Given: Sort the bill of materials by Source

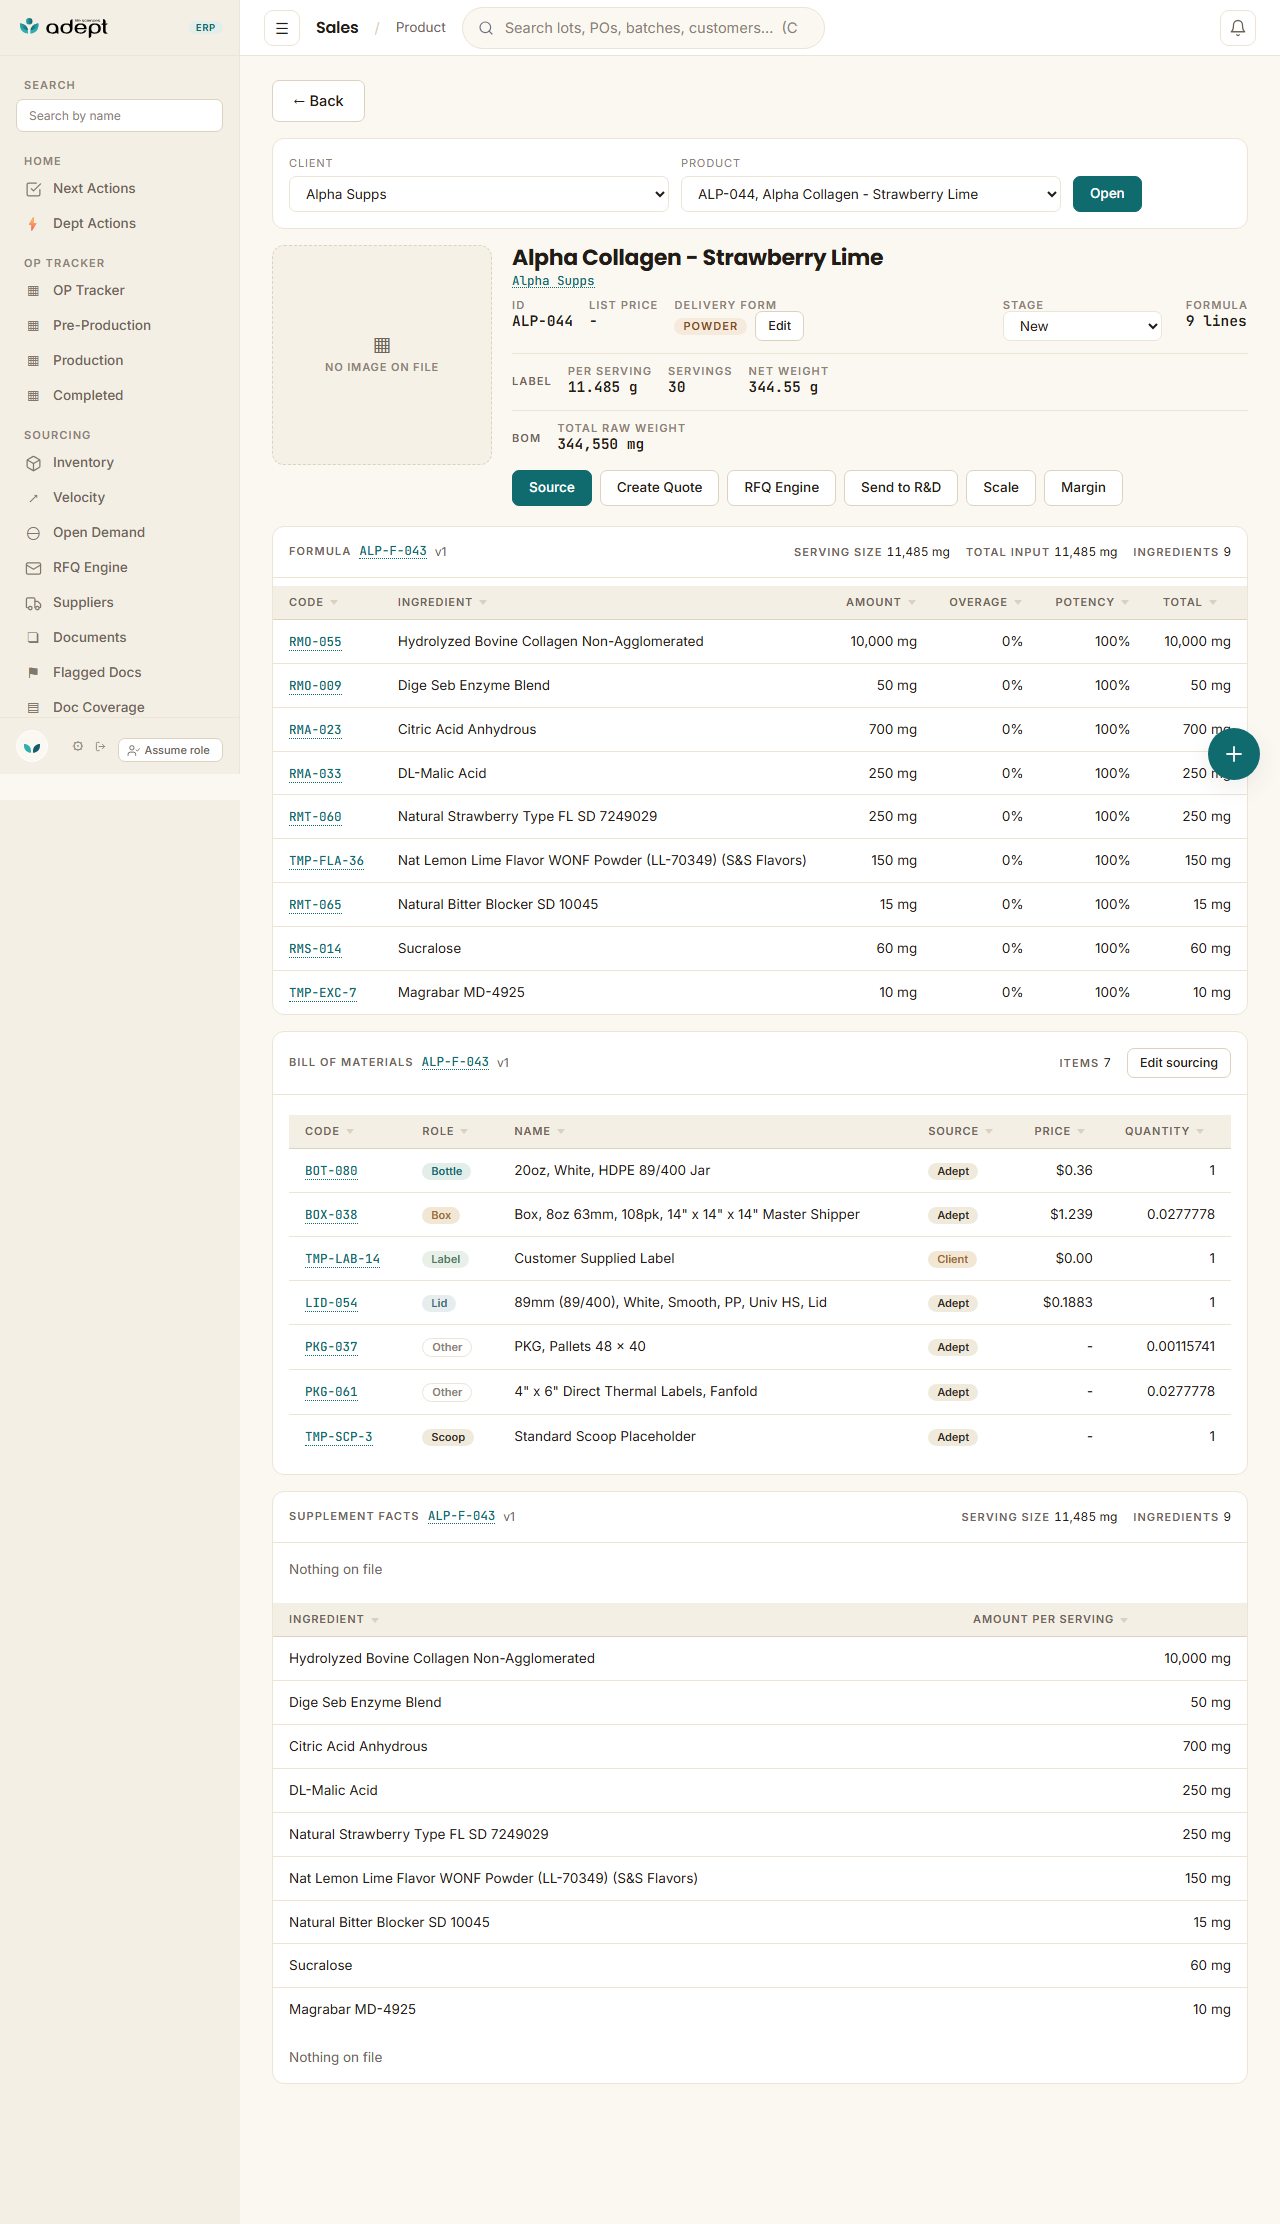Looking at the screenshot, I should click(960, 1131).
